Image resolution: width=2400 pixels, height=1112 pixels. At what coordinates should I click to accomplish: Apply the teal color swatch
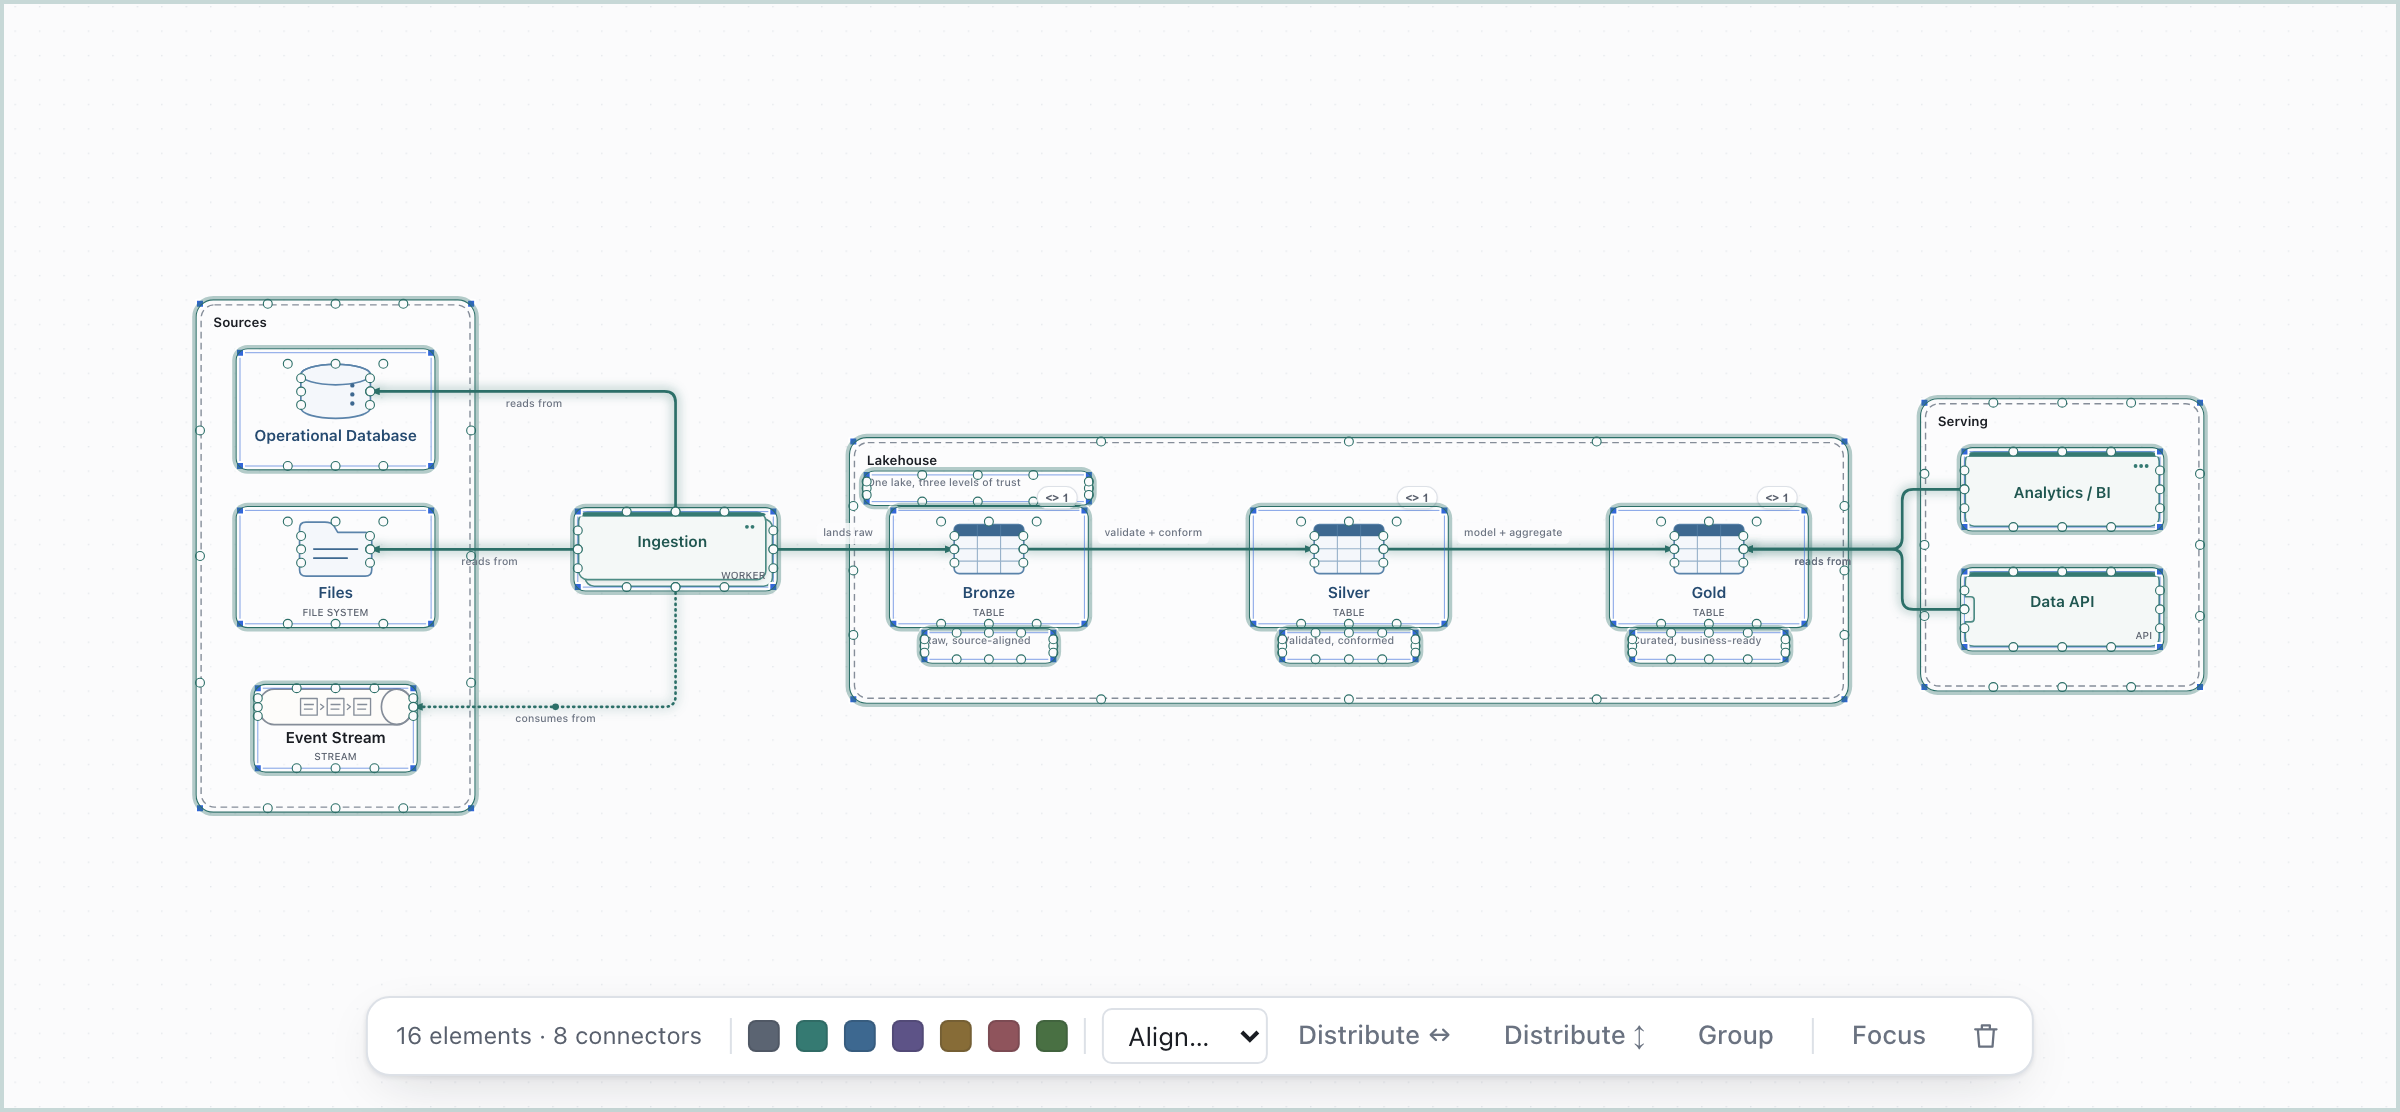point(812,1036)
